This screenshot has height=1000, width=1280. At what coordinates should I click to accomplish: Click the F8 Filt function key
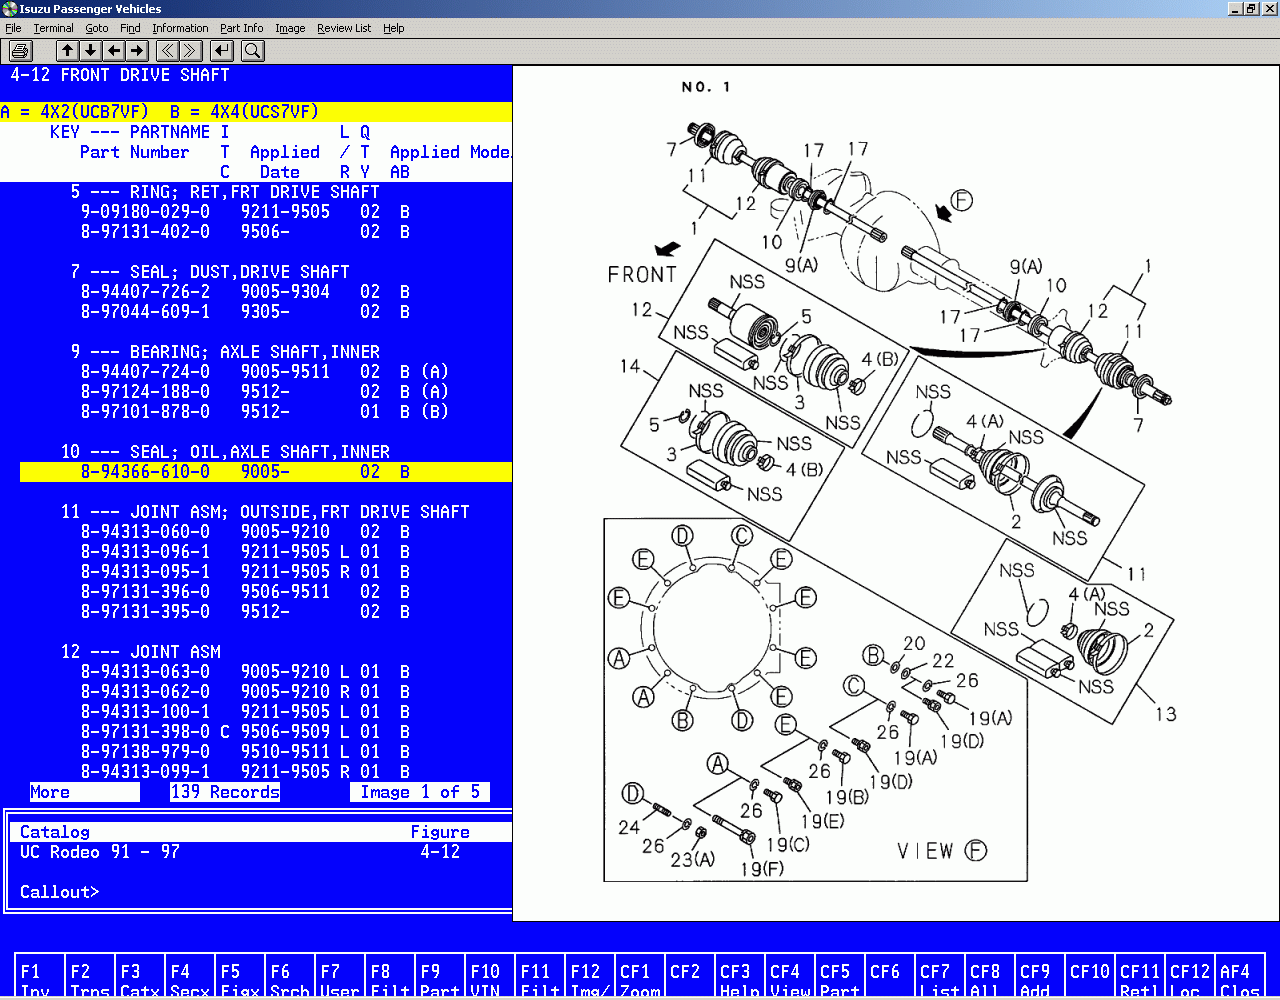pos(389,977)
